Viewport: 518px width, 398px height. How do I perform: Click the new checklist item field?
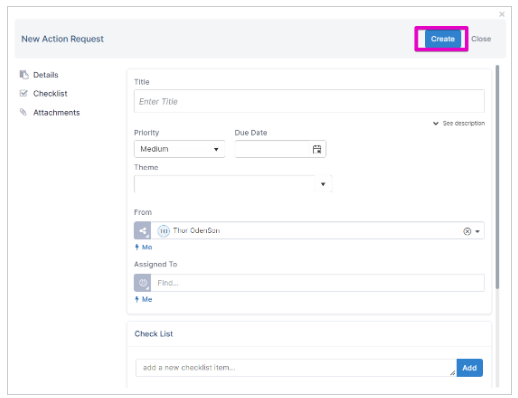tap(296, 368)
